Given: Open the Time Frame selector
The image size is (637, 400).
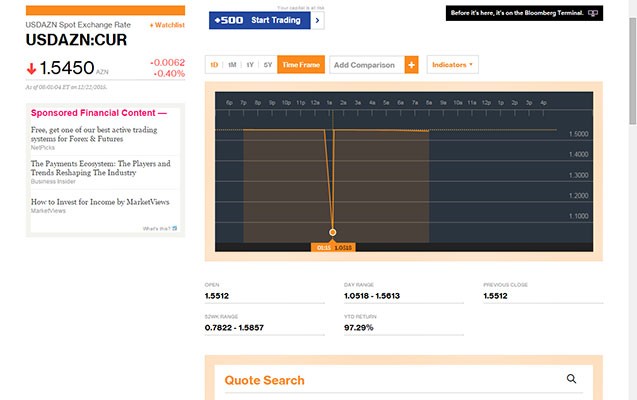Looking at the screenshot, I should 300,65.
